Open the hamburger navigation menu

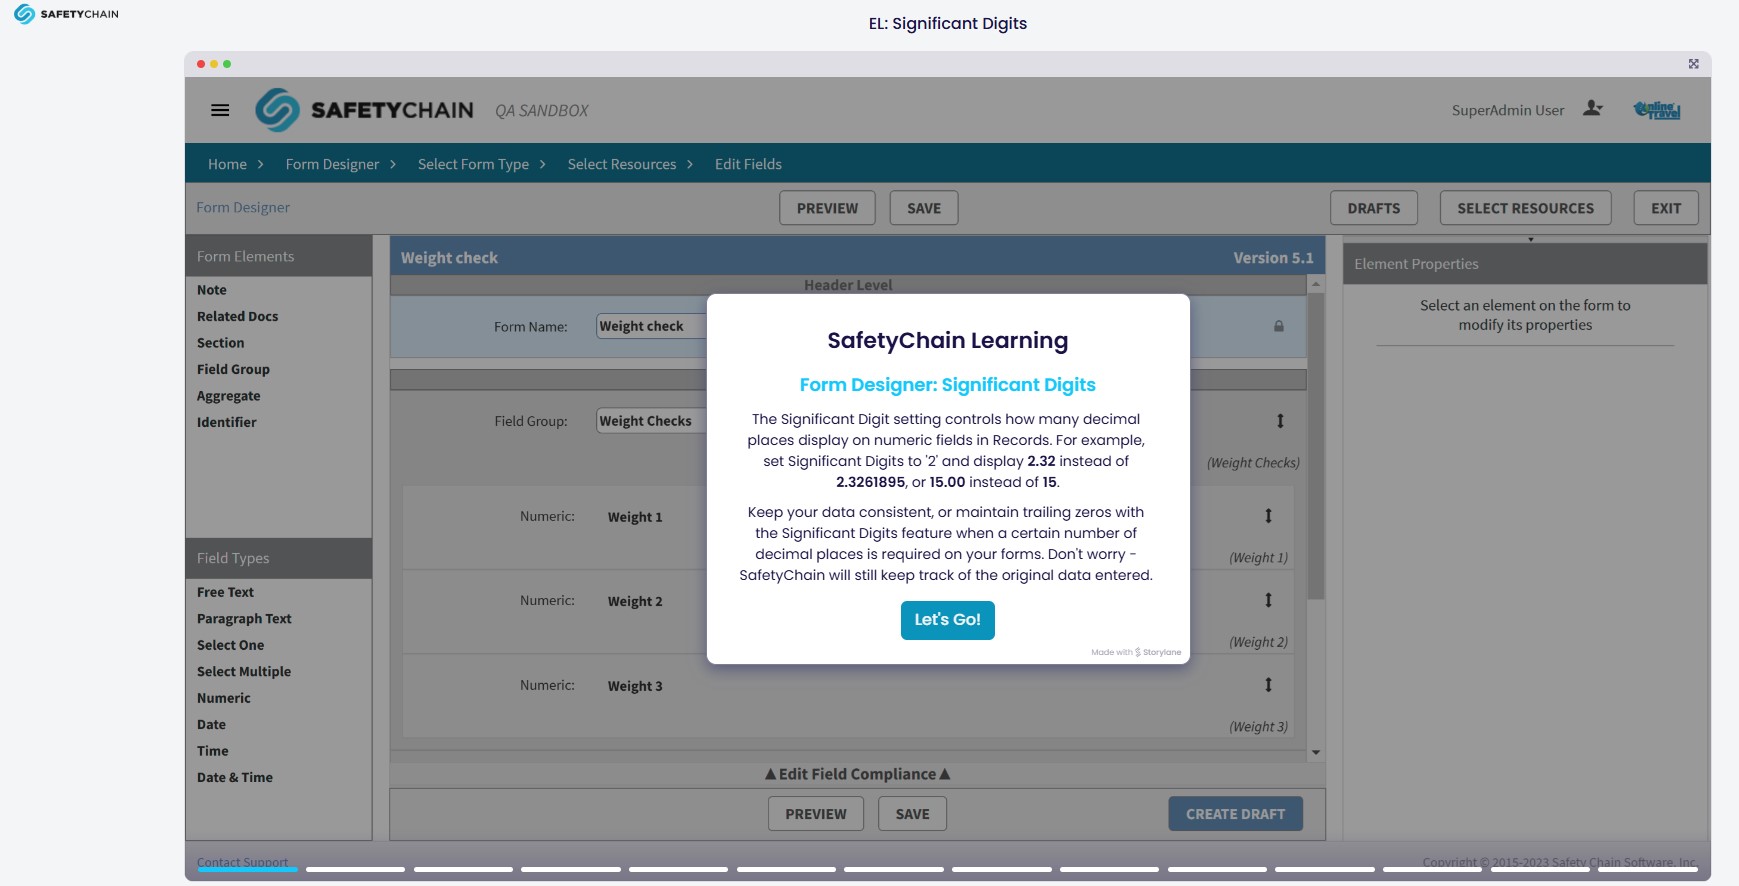220,110
